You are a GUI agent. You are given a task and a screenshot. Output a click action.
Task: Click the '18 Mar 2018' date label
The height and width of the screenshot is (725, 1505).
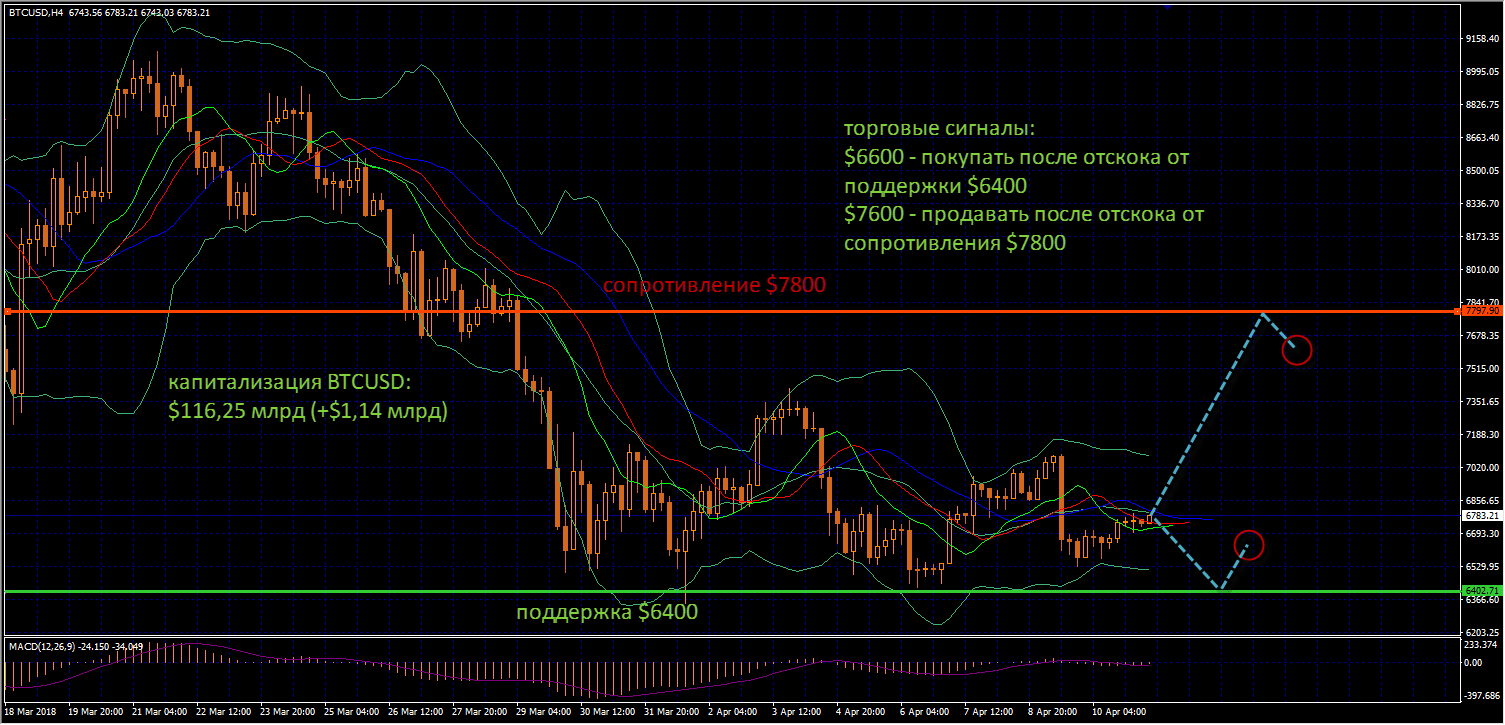coord(31,713)
